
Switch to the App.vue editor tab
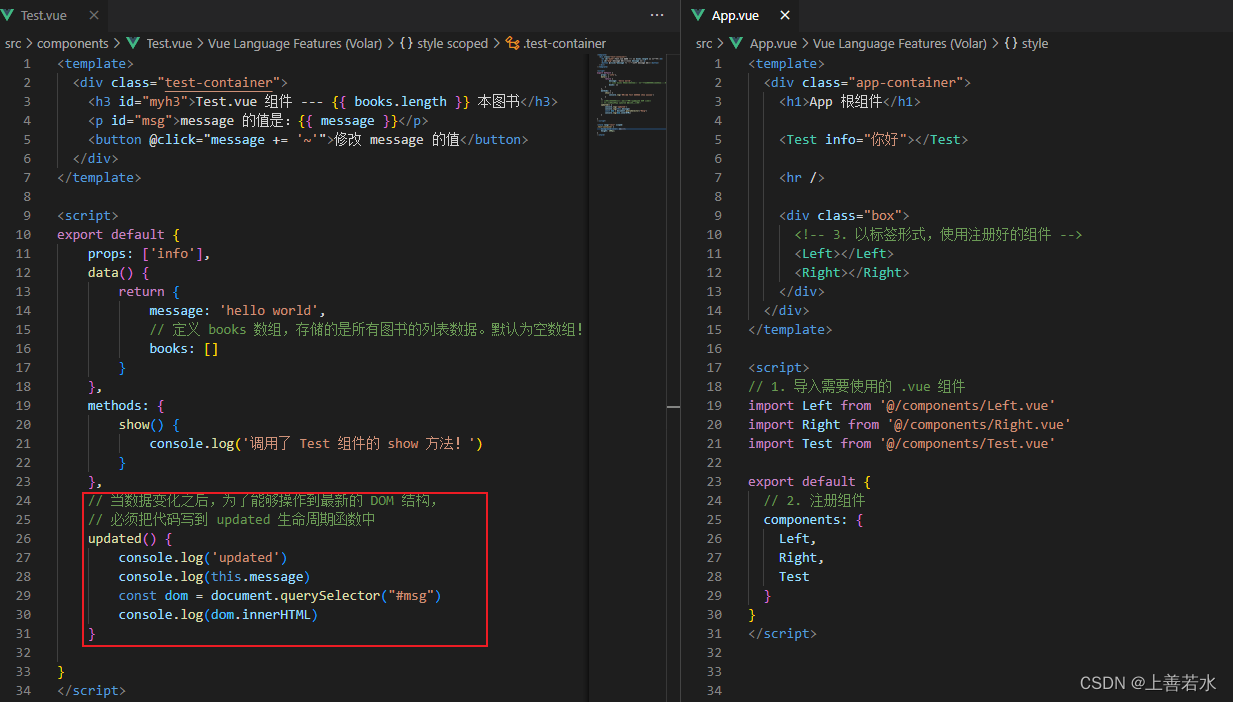point(740,15)
